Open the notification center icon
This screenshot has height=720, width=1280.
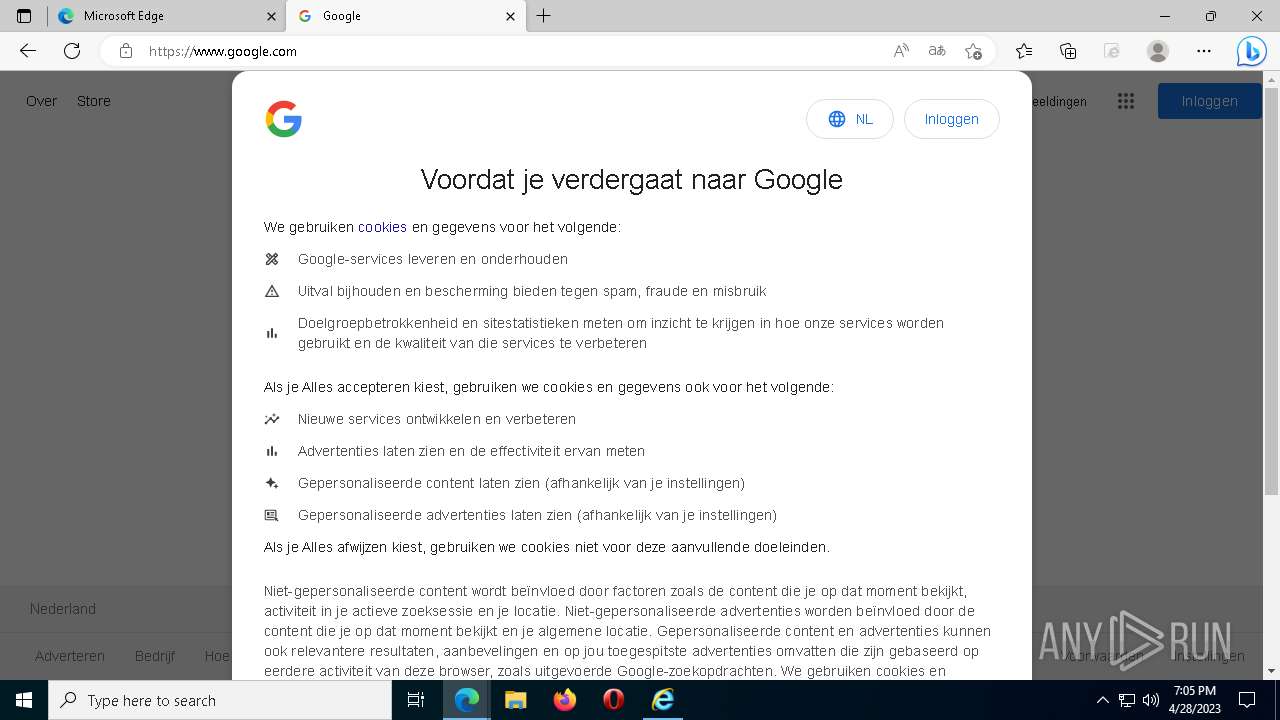(1247, 700)
